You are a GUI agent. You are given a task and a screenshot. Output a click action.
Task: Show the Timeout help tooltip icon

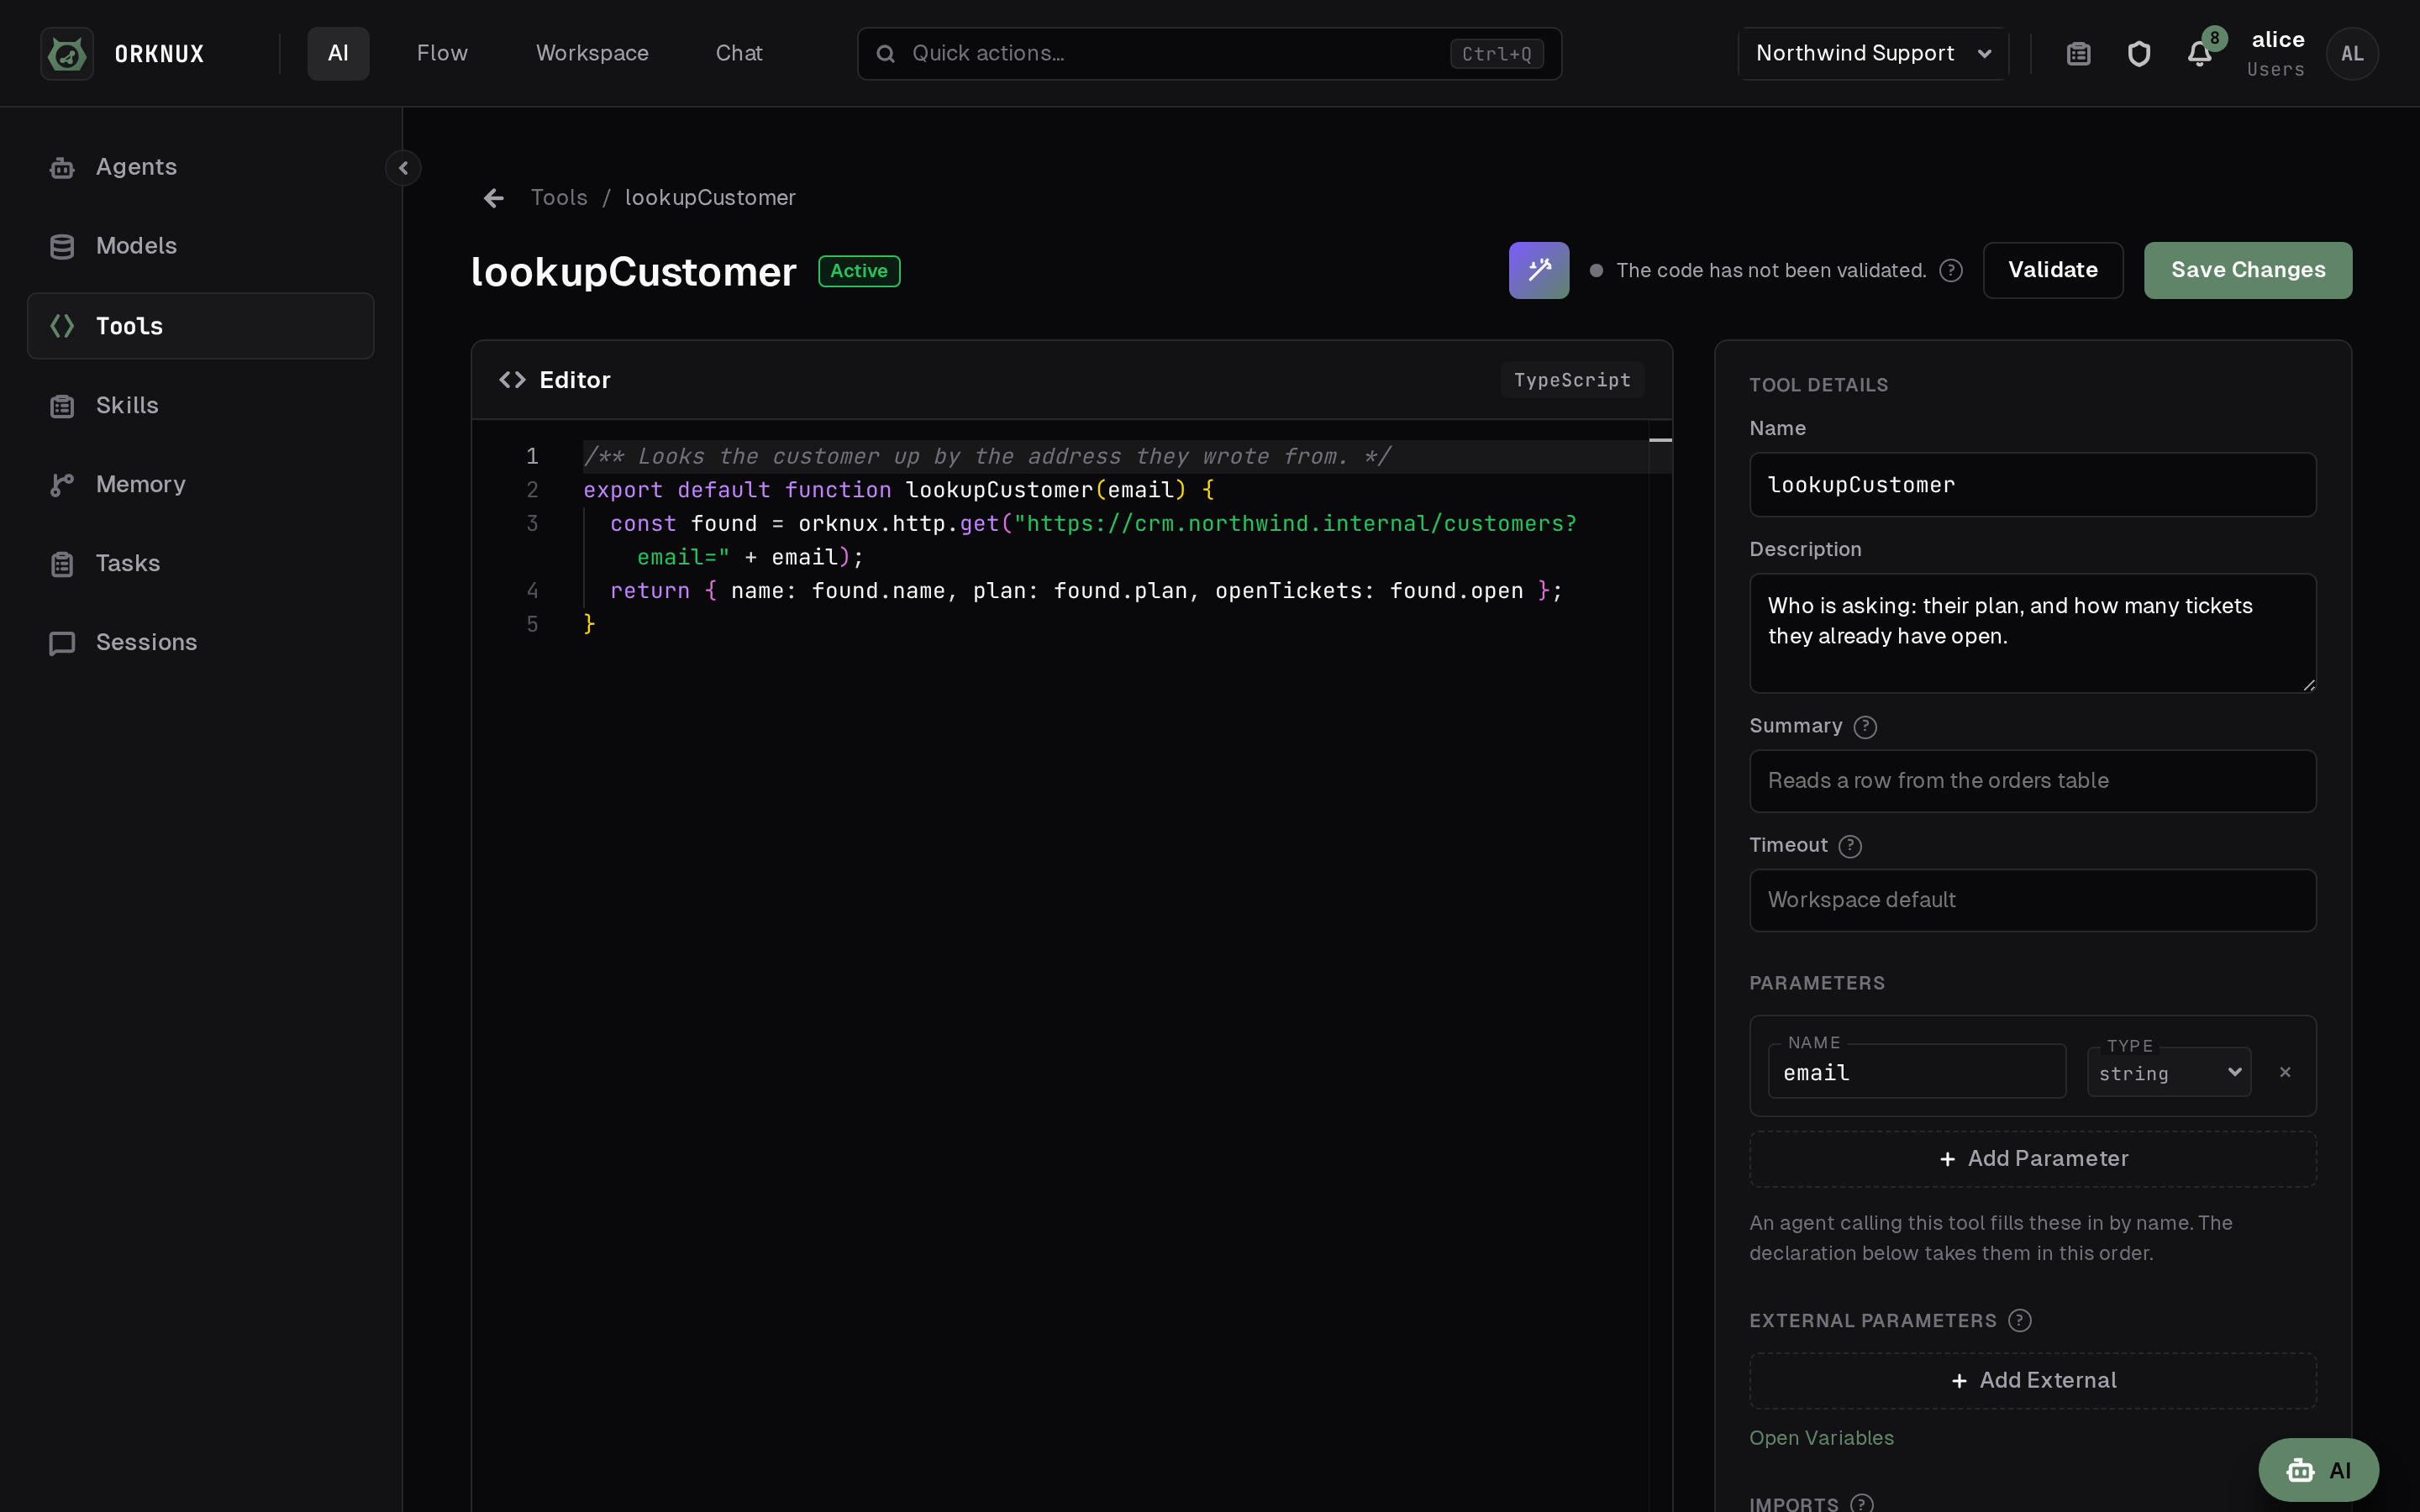(1850, 846)
